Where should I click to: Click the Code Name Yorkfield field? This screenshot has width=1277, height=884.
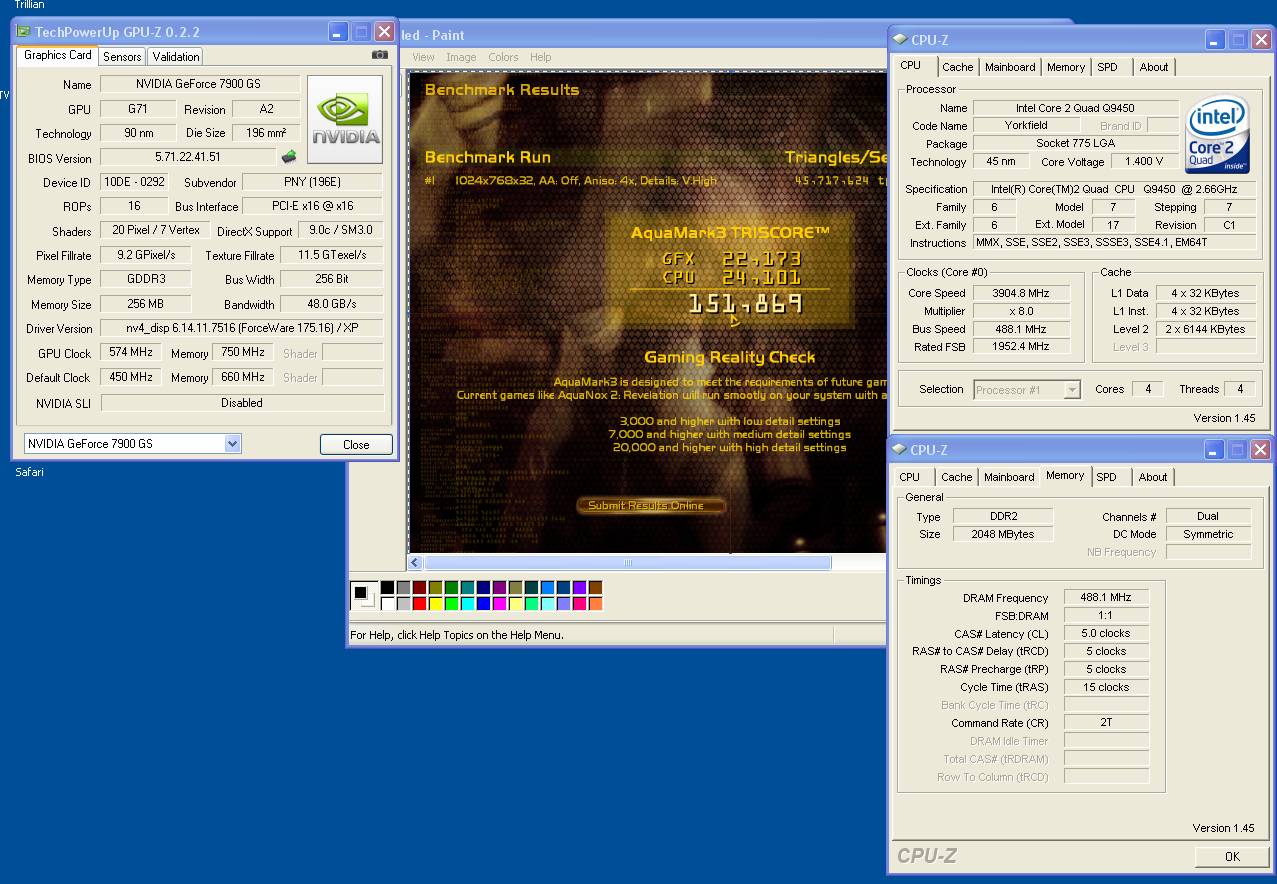(x=1026, y=125)
